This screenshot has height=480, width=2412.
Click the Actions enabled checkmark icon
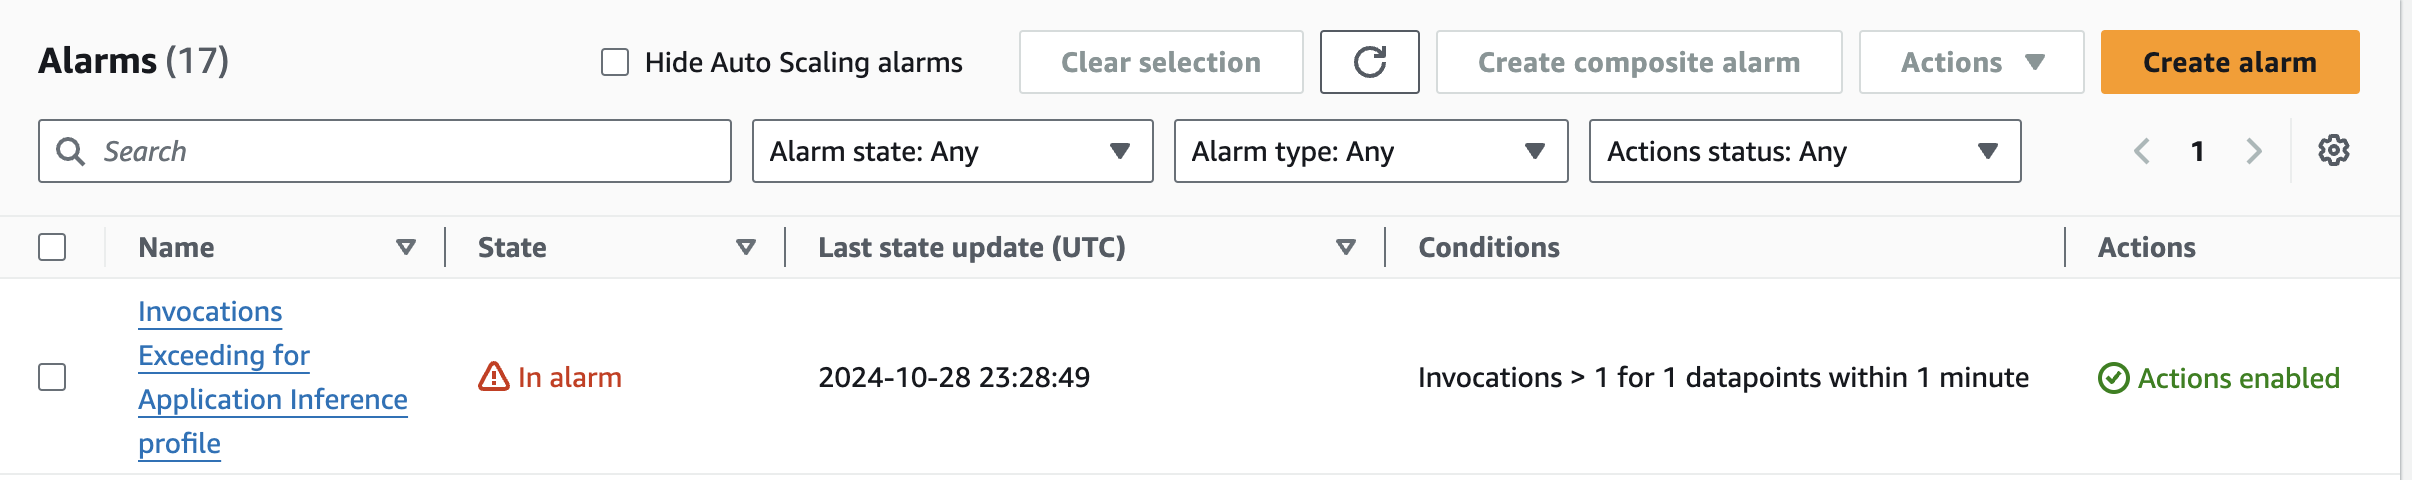(x=2113, y=378)
